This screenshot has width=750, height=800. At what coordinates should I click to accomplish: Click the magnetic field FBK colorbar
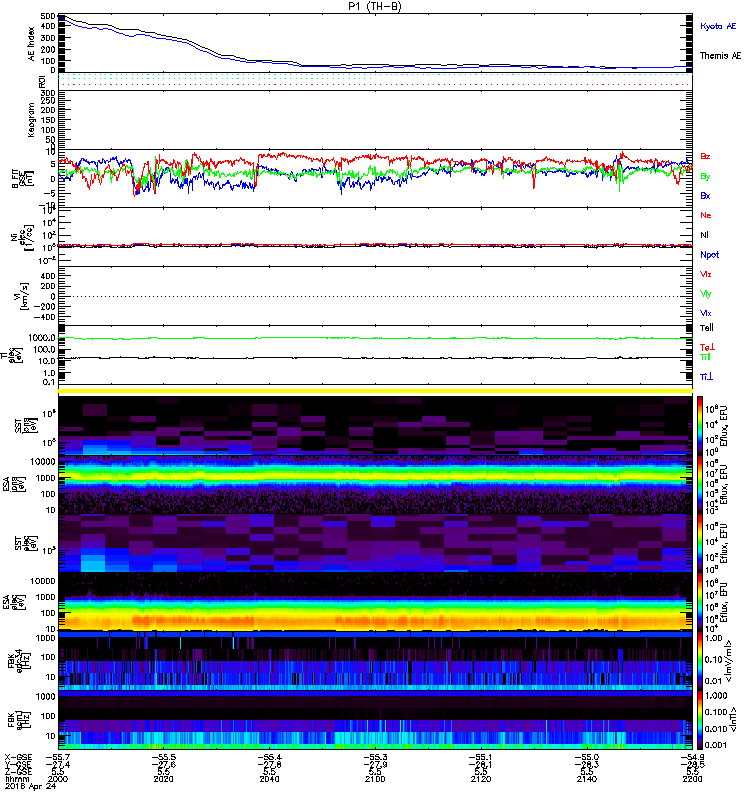click(x=700, y=720)
